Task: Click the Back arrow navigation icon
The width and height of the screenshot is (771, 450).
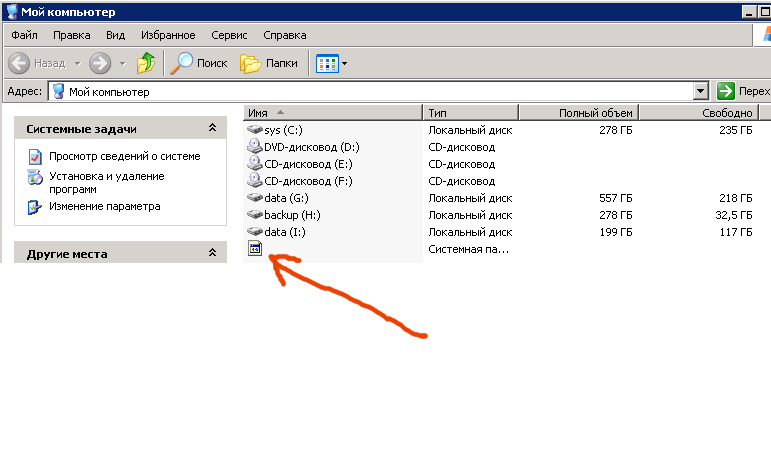Action: pyautogui.click(x=20, y=63)
